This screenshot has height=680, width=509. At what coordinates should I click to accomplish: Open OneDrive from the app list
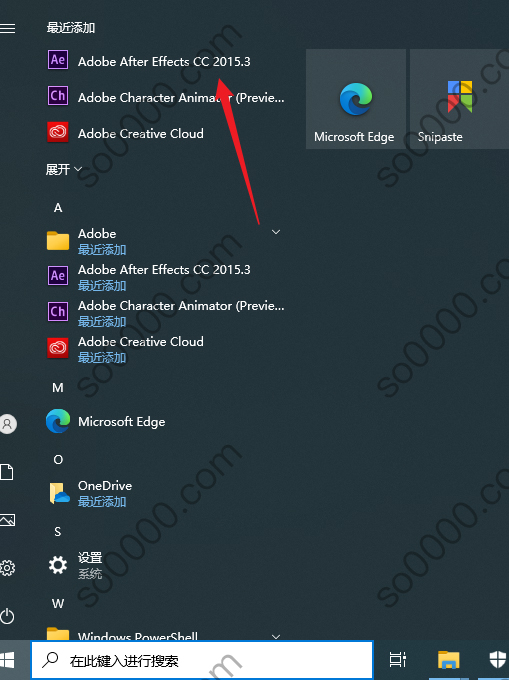pyautogui.click(x=165, y=493)
